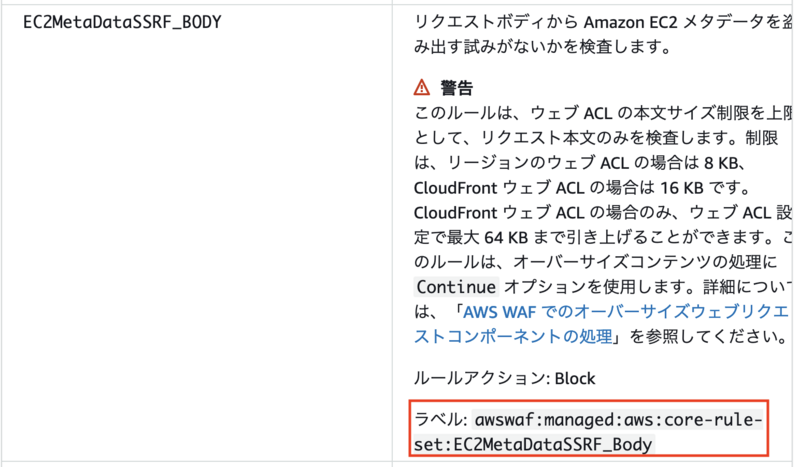This screenshot has height=467, width=800.
Task: Click the set:EC2MetaDataSSRF_Body label code line
Action: point(533,445)
